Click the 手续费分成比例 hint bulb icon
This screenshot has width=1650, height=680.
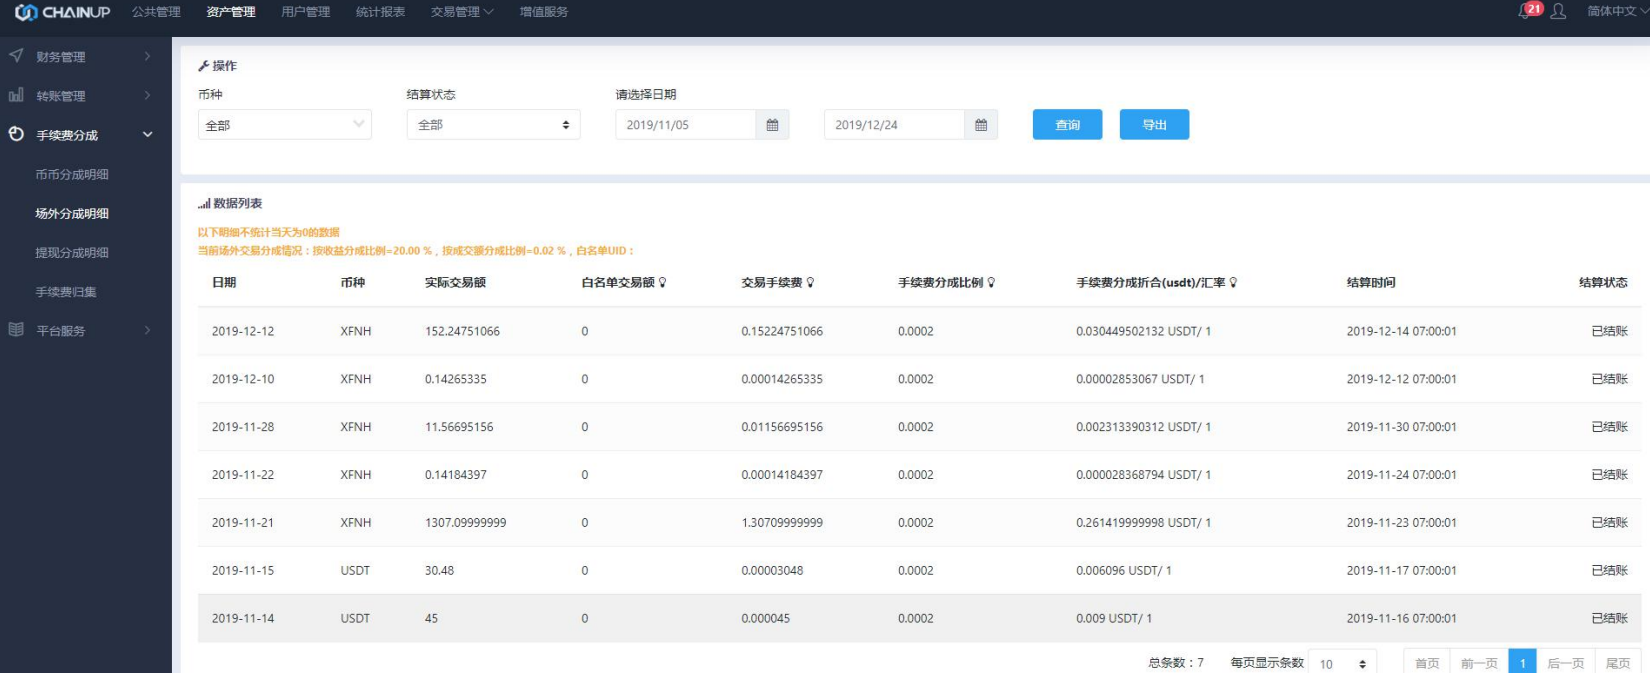click(x=991, y=283)
